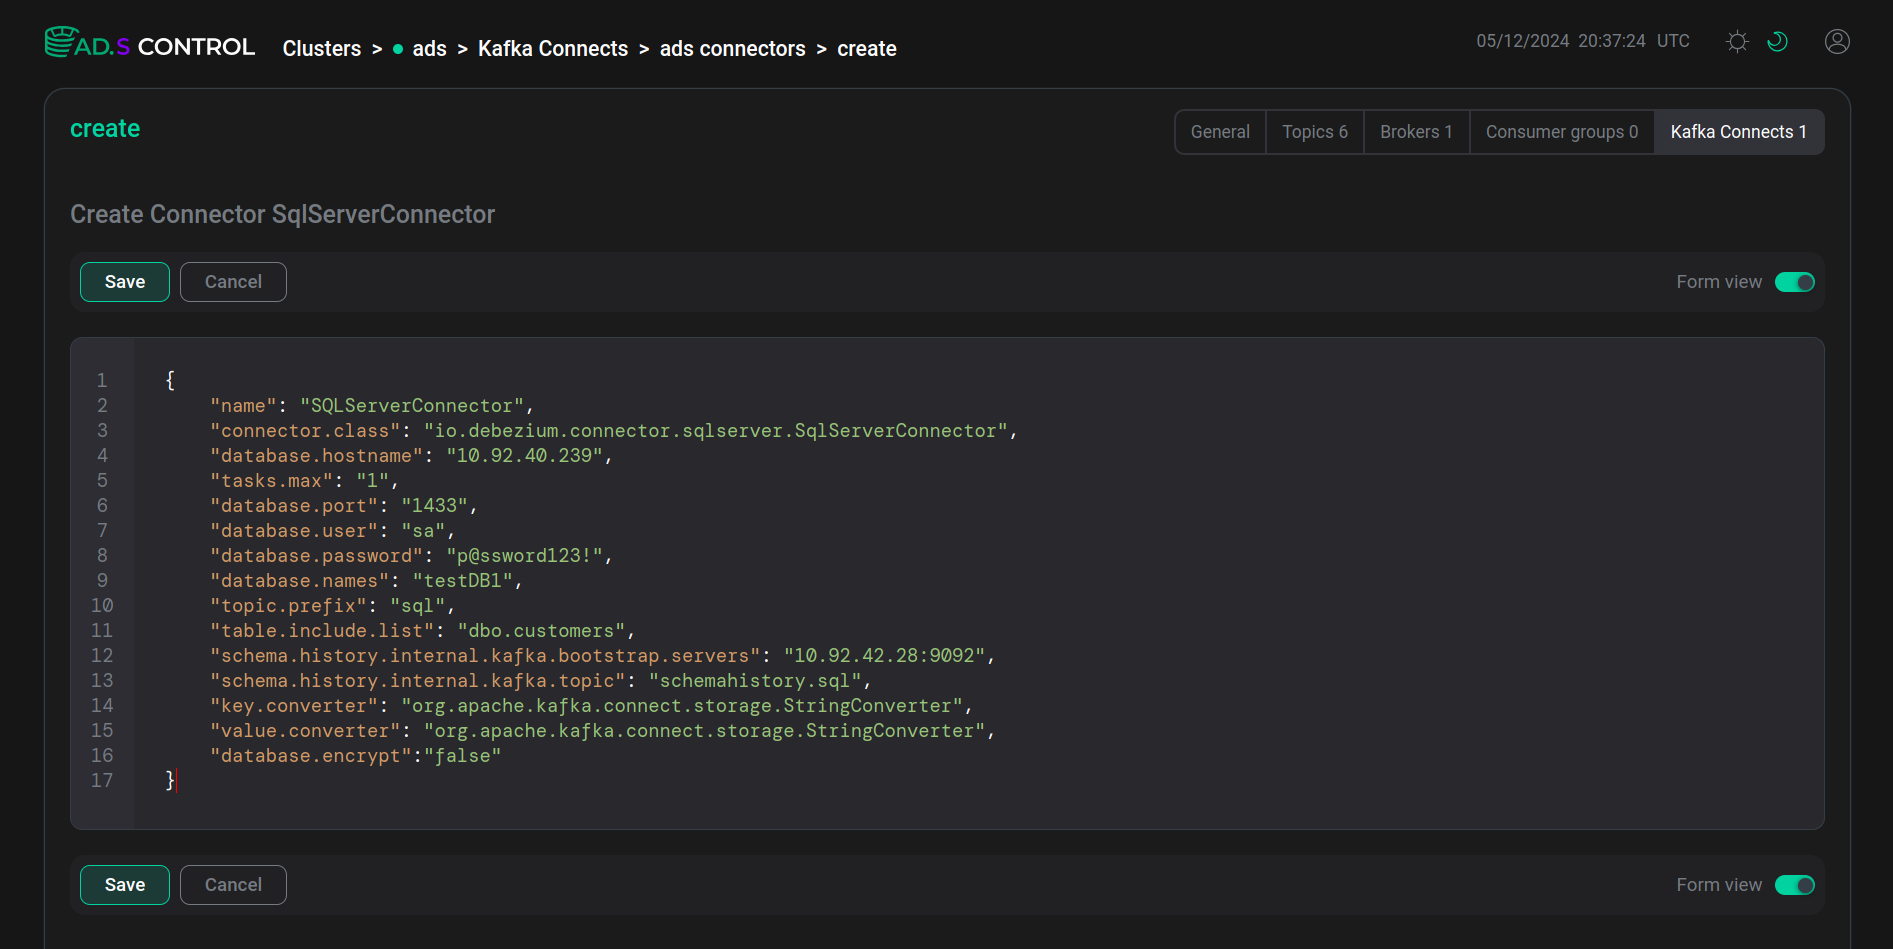Image resolution: width=1893 pixels, height=949 pixels.
Task: Open Kafka Connects breadcrumb link
Action: (x=553, y=48)
